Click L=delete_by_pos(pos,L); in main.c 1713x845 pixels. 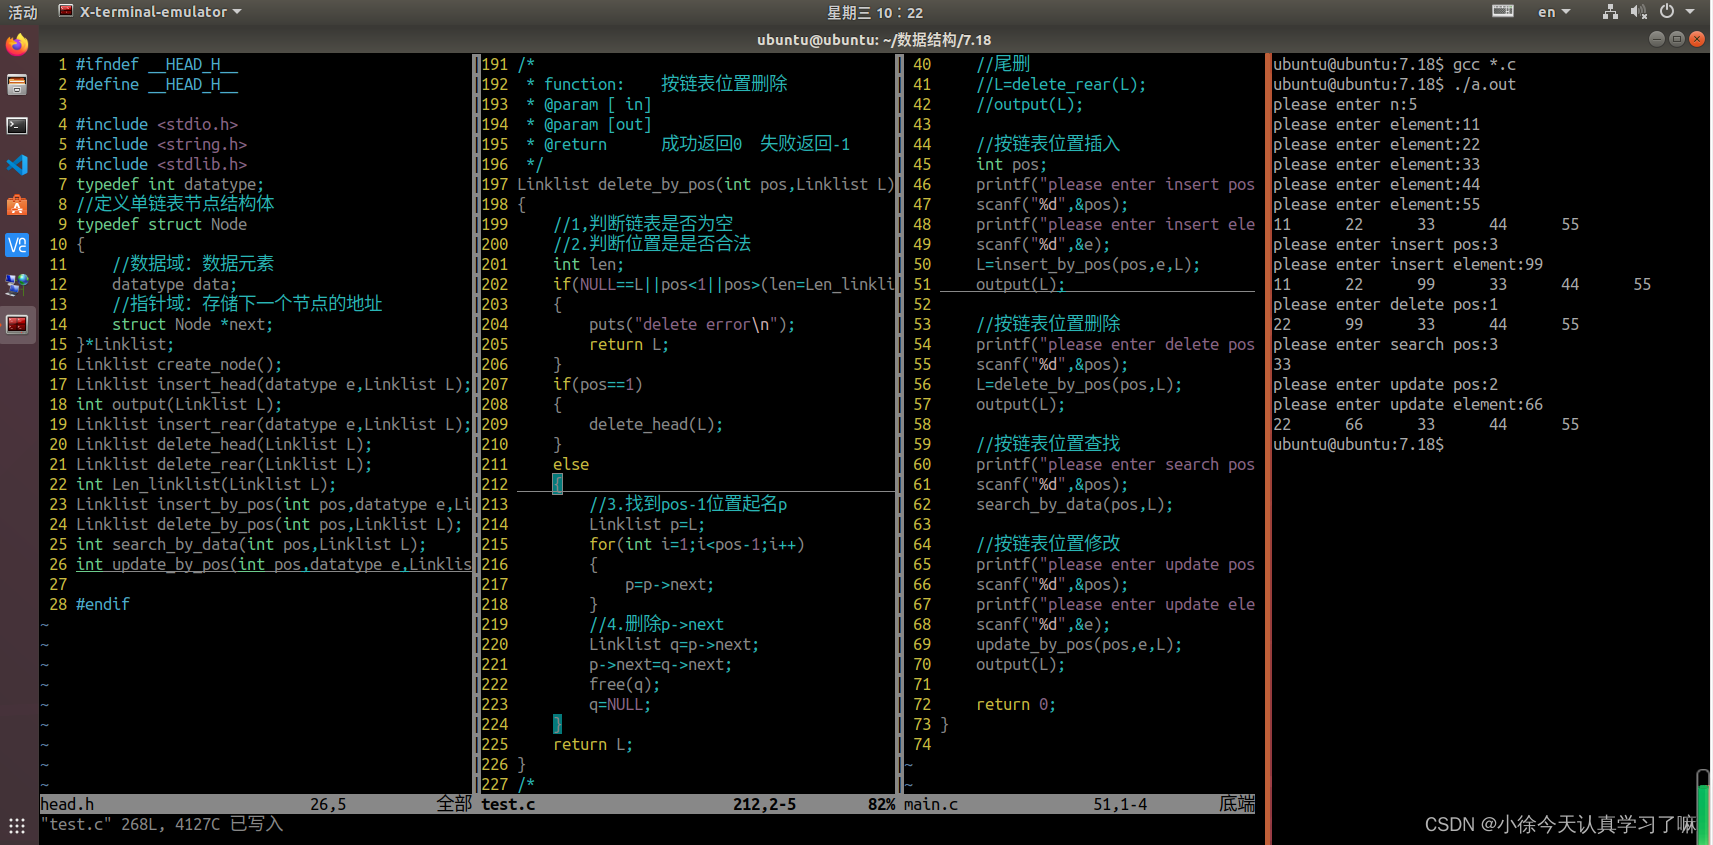1079,384
